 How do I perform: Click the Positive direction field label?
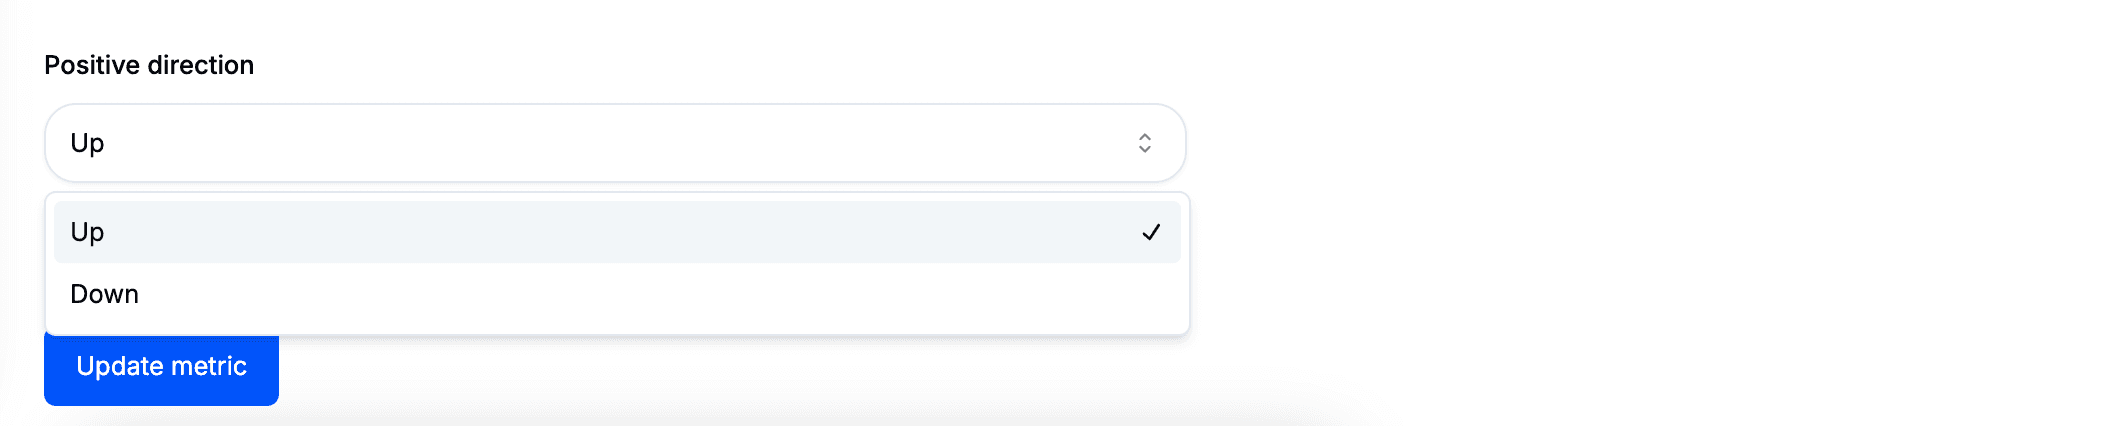tap(149, 65)
